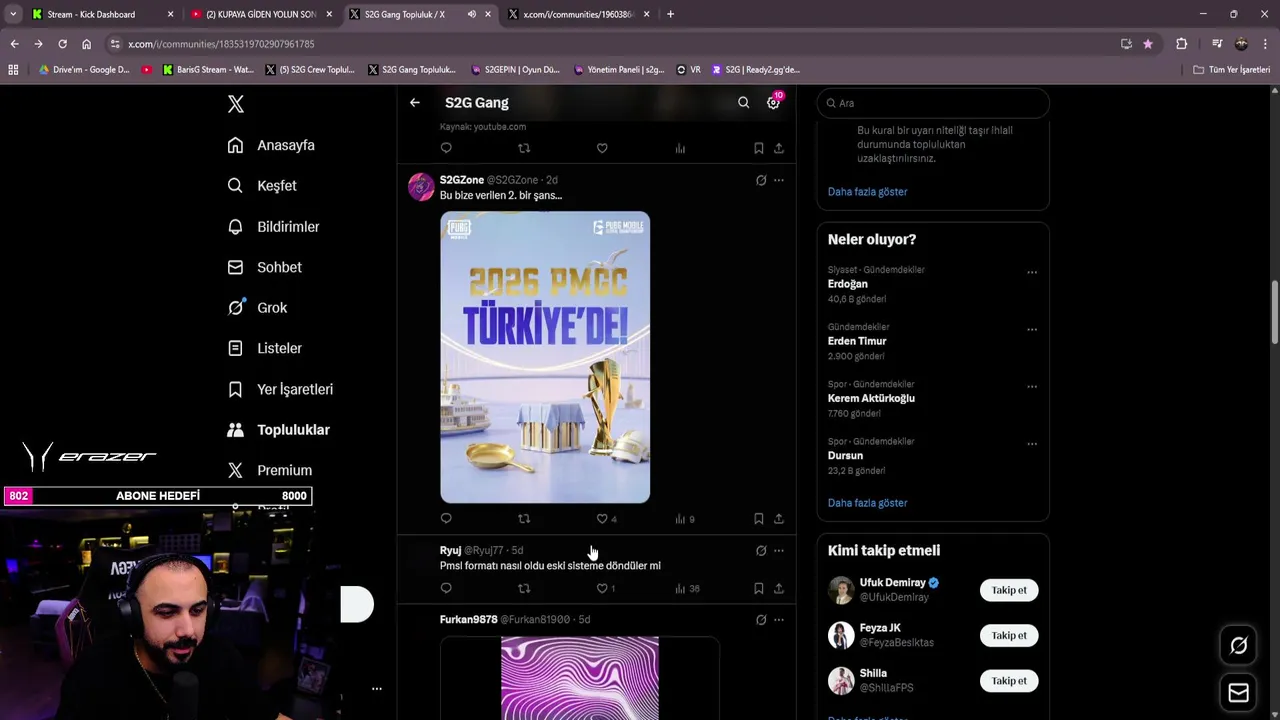
Task: Open Grok actions on Ryuj's post
Action: tap(761, 550)
